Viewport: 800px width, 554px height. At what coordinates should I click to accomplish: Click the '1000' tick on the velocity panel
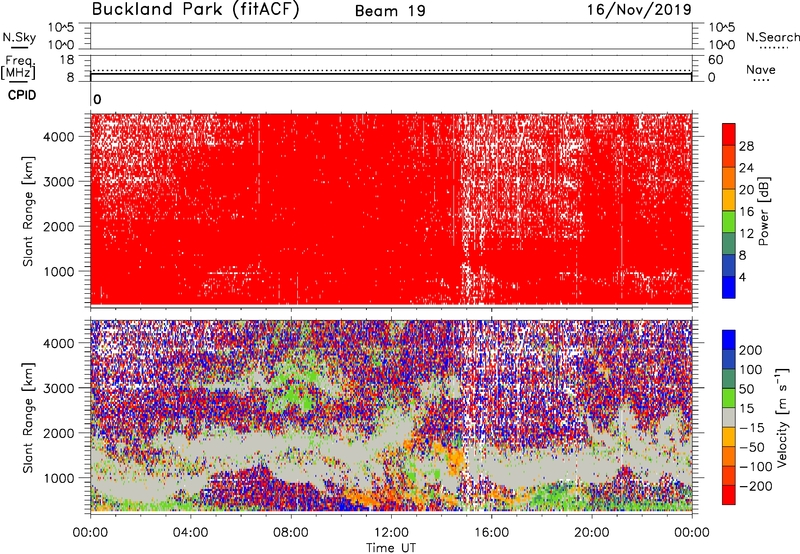coord(59,478)
